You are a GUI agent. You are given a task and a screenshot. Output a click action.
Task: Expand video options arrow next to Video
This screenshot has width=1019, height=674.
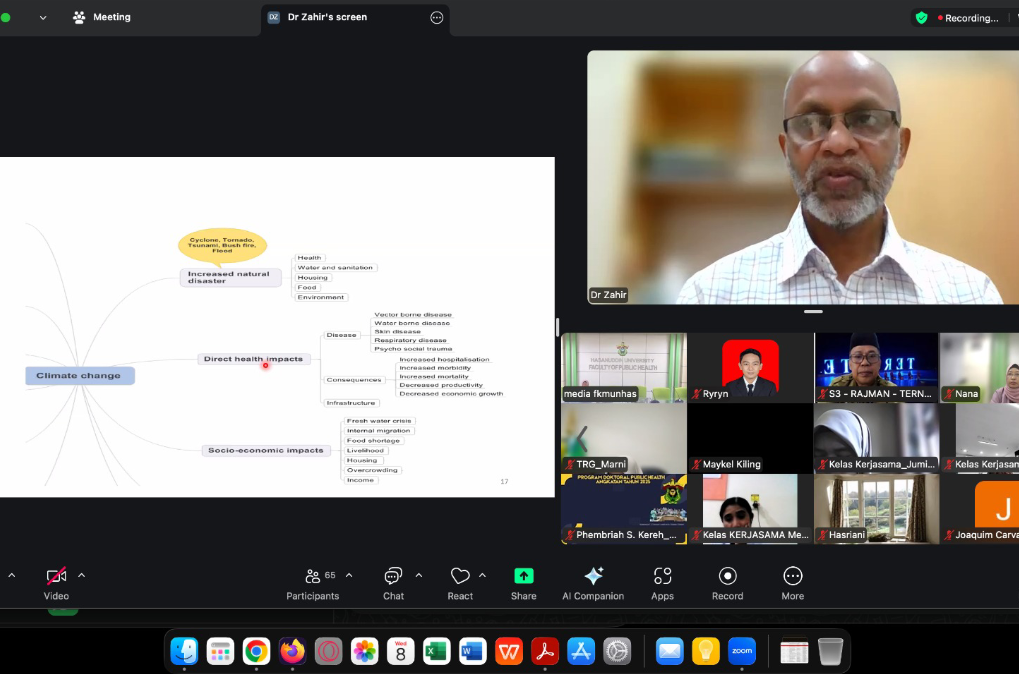82,575
